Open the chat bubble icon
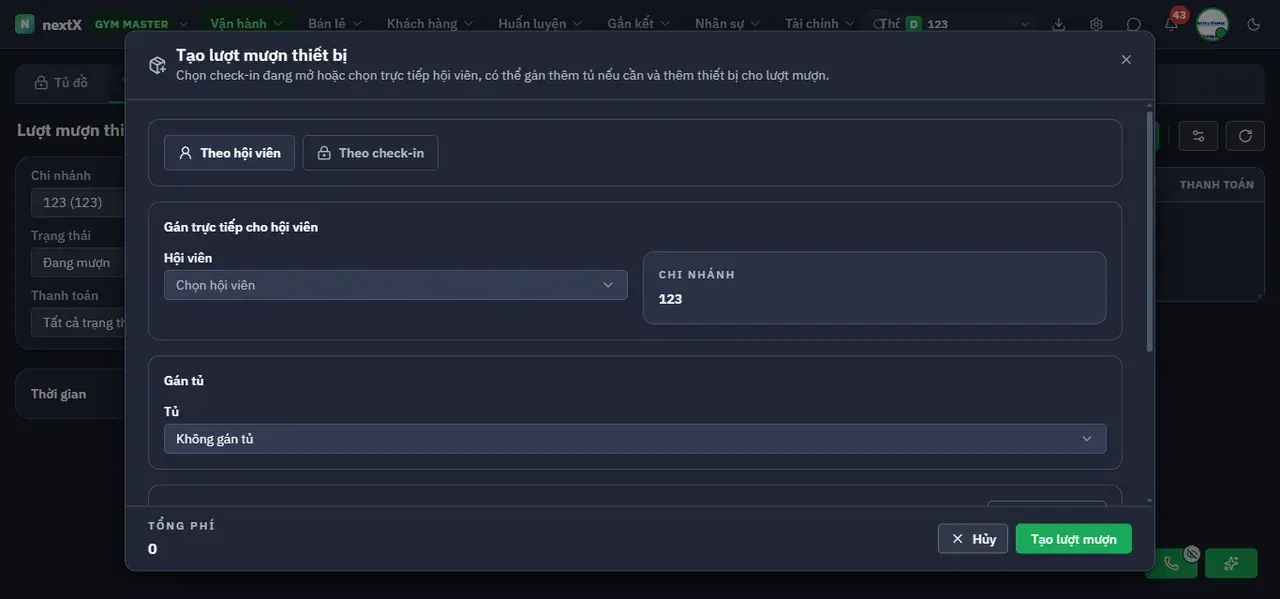The height and width of the screenshot is (599, 1280). pyautogui.click(x=1134, y=24)
